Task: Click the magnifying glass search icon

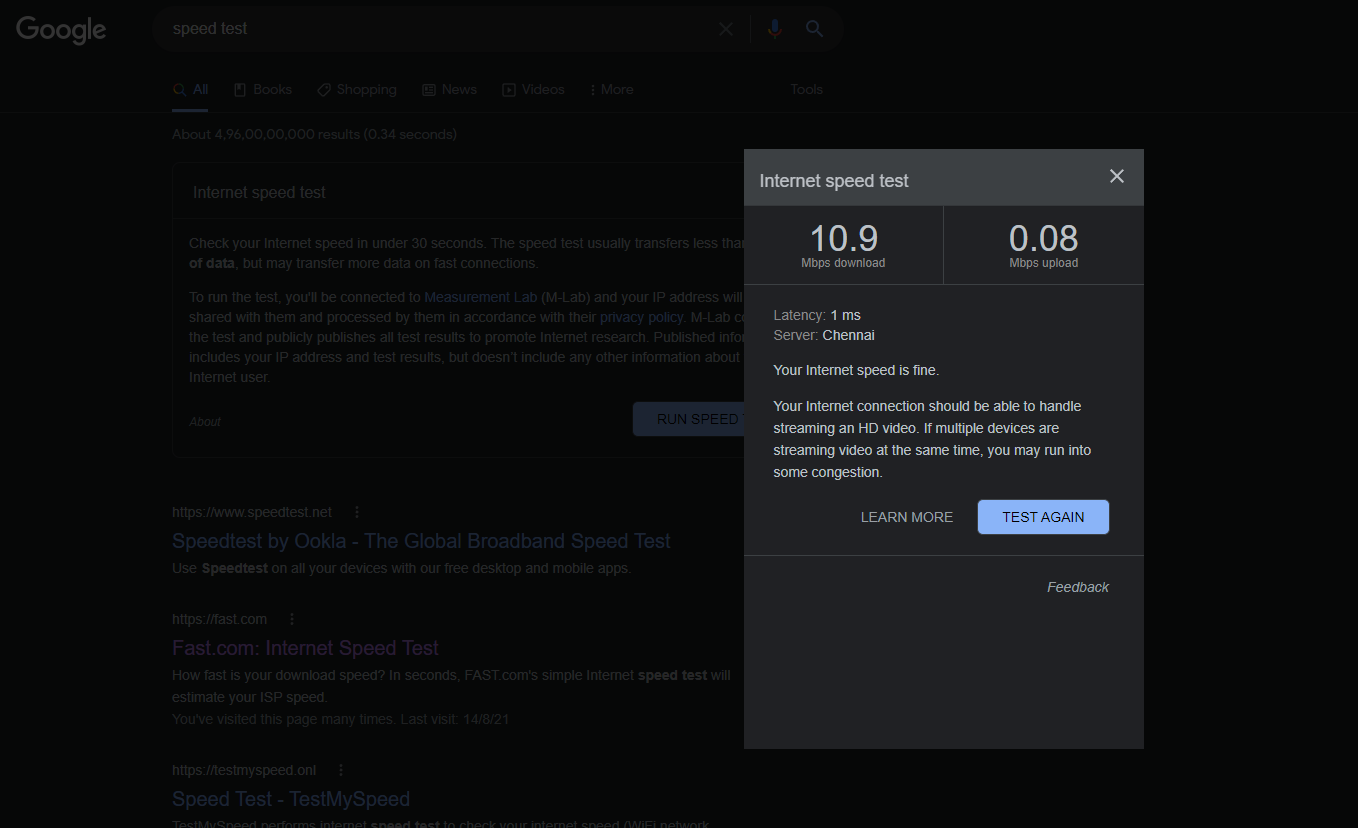Action: pyautogui.click(x=815, y=29)
